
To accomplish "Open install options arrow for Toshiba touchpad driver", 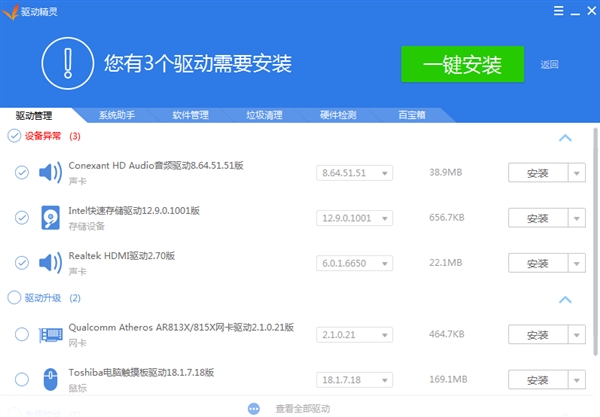I will click(x=577, y=380).
